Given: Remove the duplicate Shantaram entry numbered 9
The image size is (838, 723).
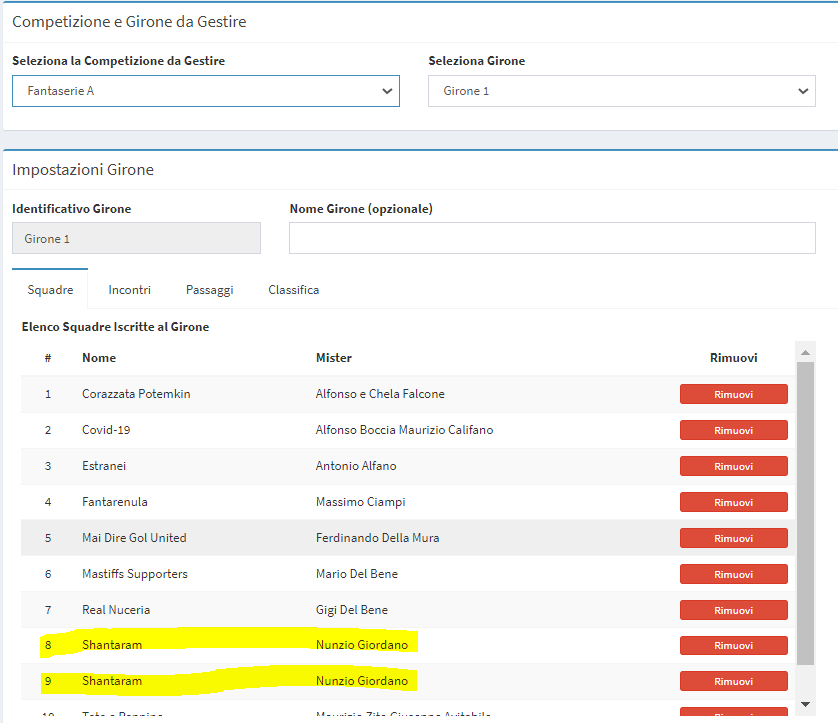Looking at the screenshot, I should (733, 681).
